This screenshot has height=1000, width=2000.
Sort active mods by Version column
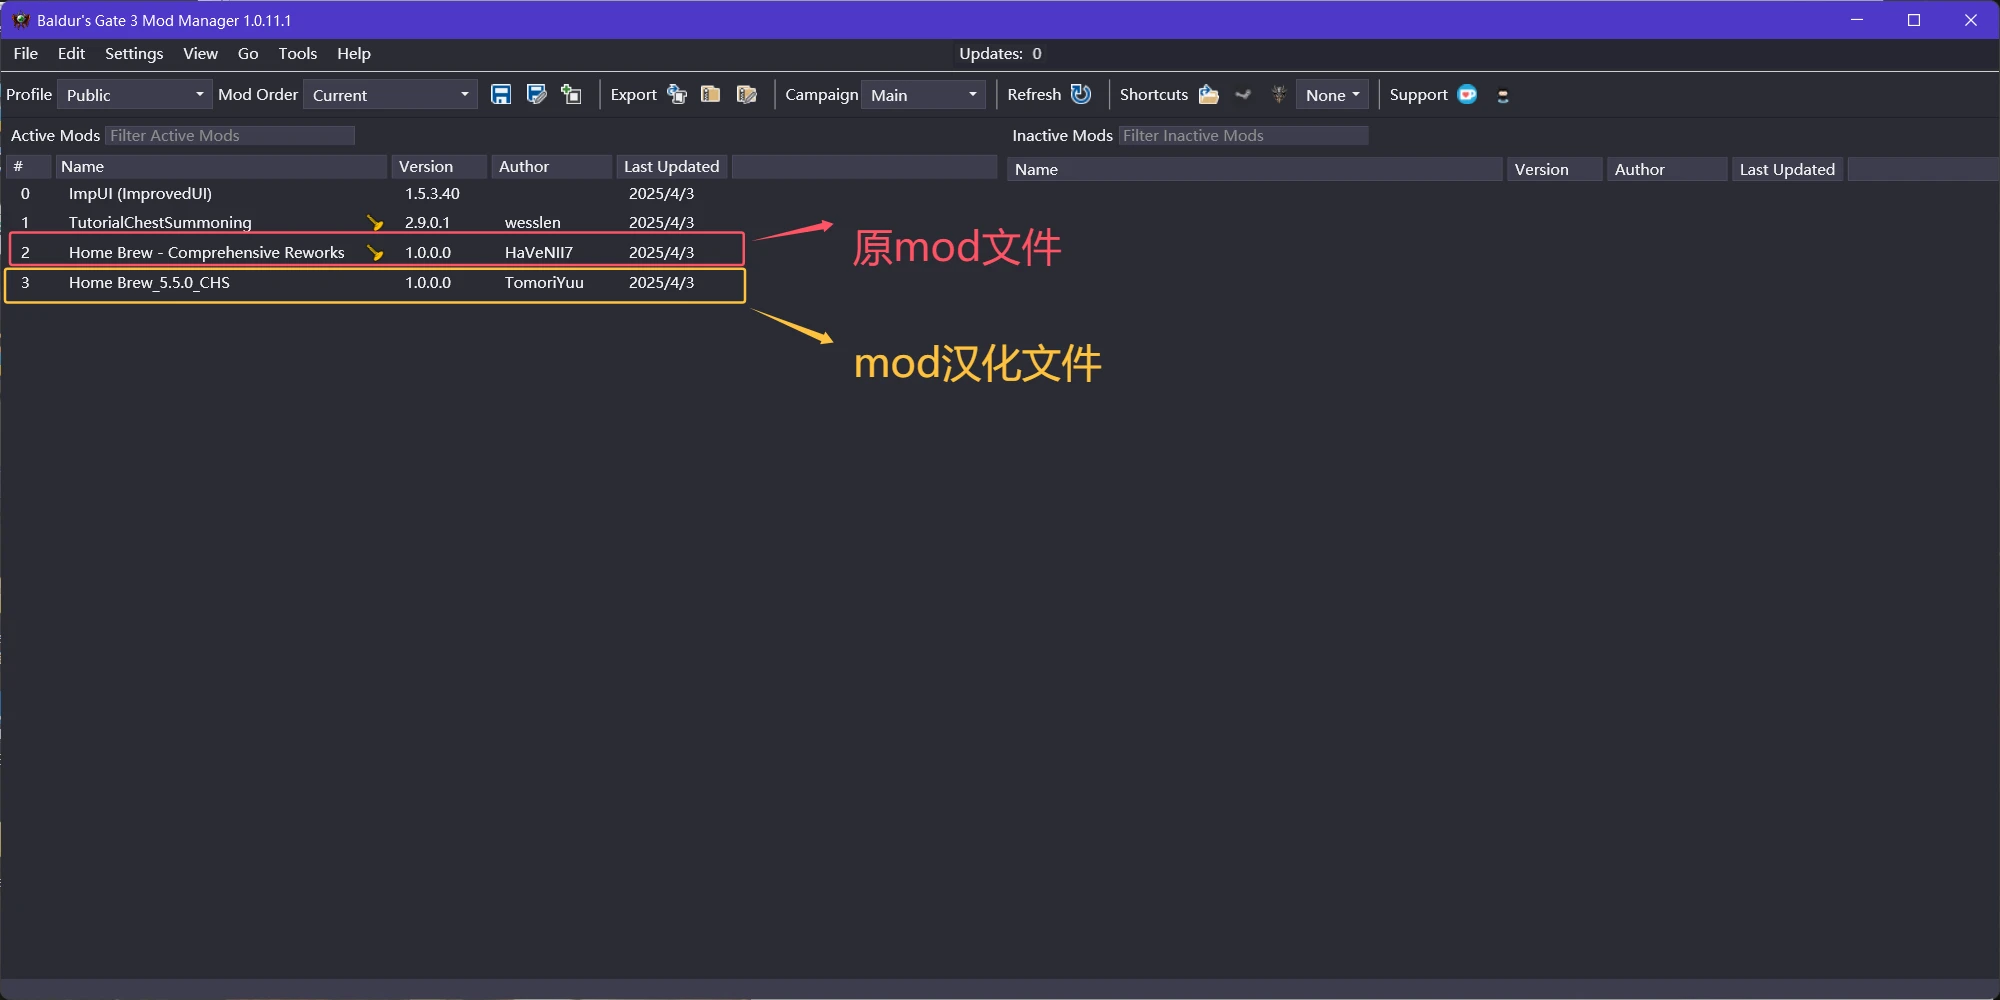coord(440,167)
